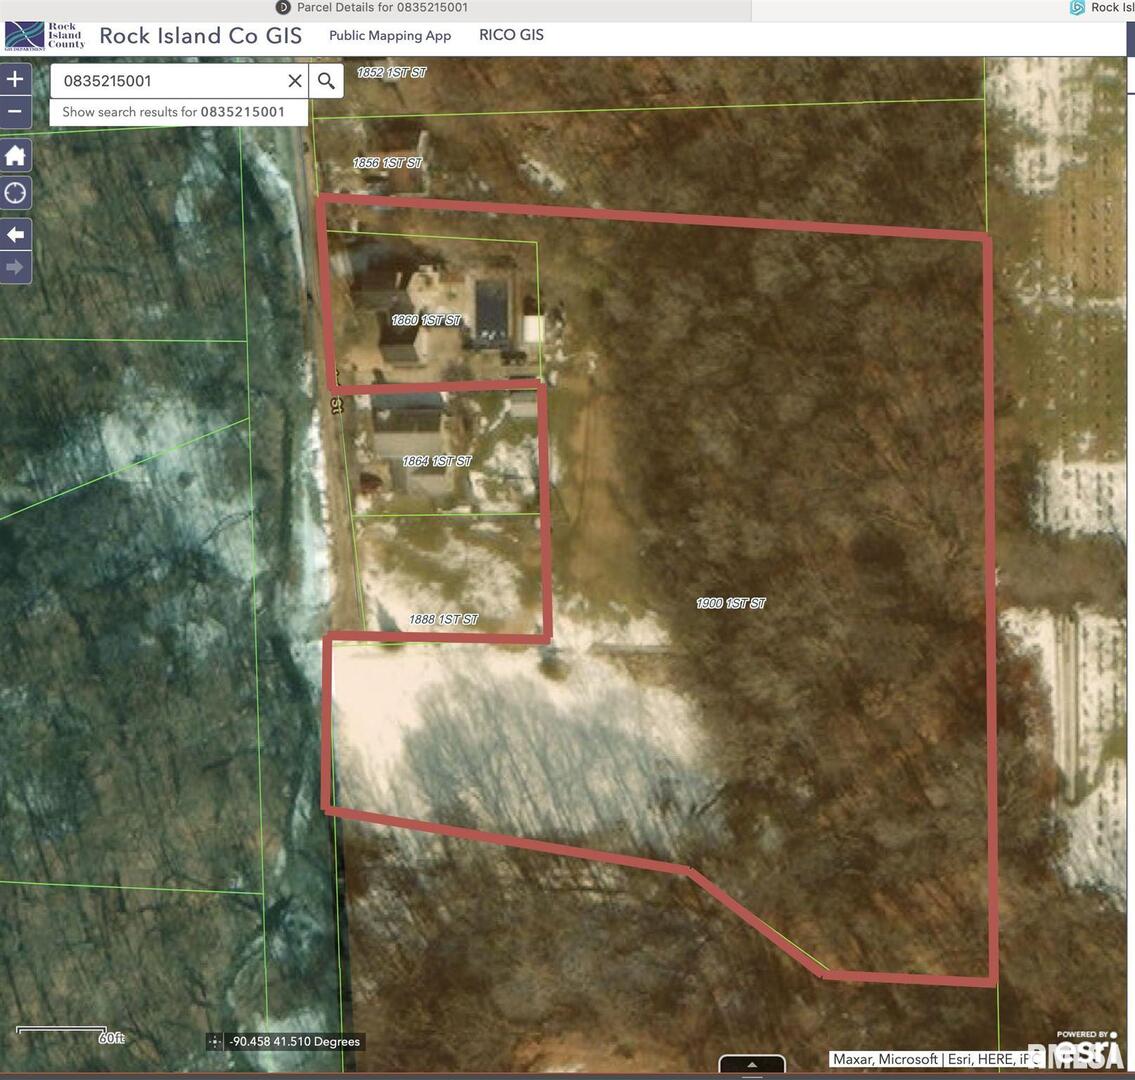This screenshot has height=1080, width=1135.
Task: Click the magnifying glass search button
Action: point(326,81)
